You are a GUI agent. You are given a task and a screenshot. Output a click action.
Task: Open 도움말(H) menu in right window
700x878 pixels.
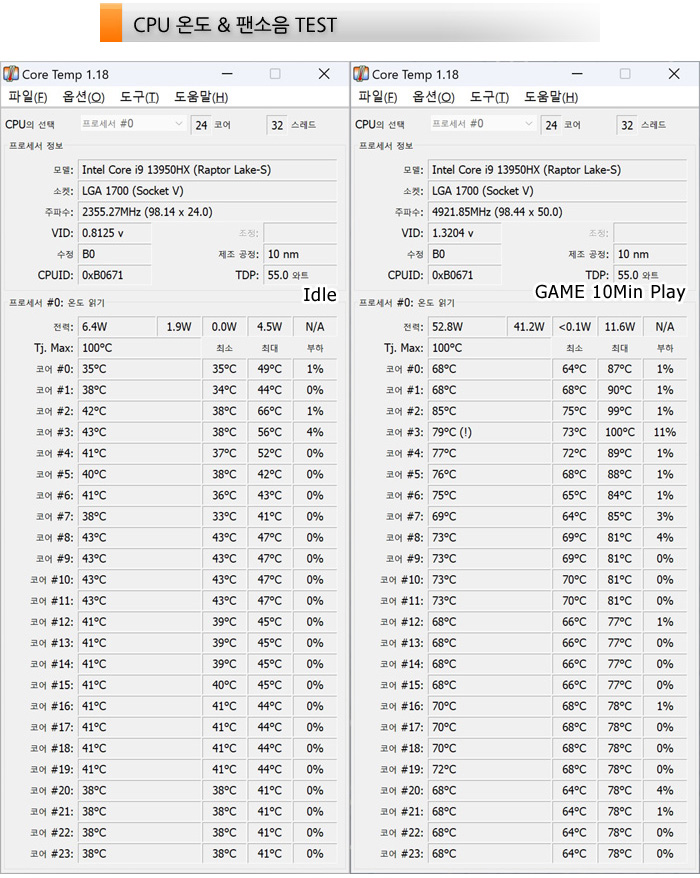(550, 97)
